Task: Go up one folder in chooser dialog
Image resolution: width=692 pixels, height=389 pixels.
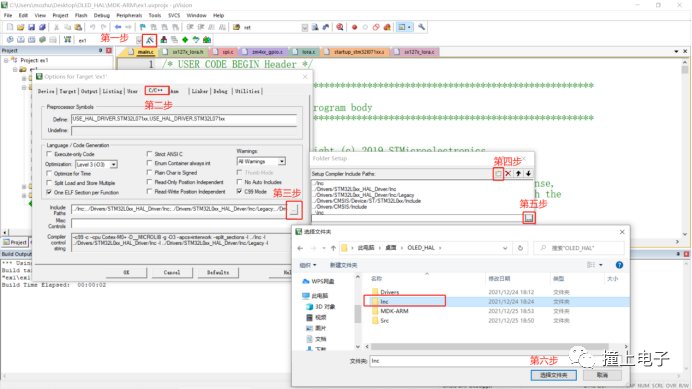Action: click(x=334, y=248)
